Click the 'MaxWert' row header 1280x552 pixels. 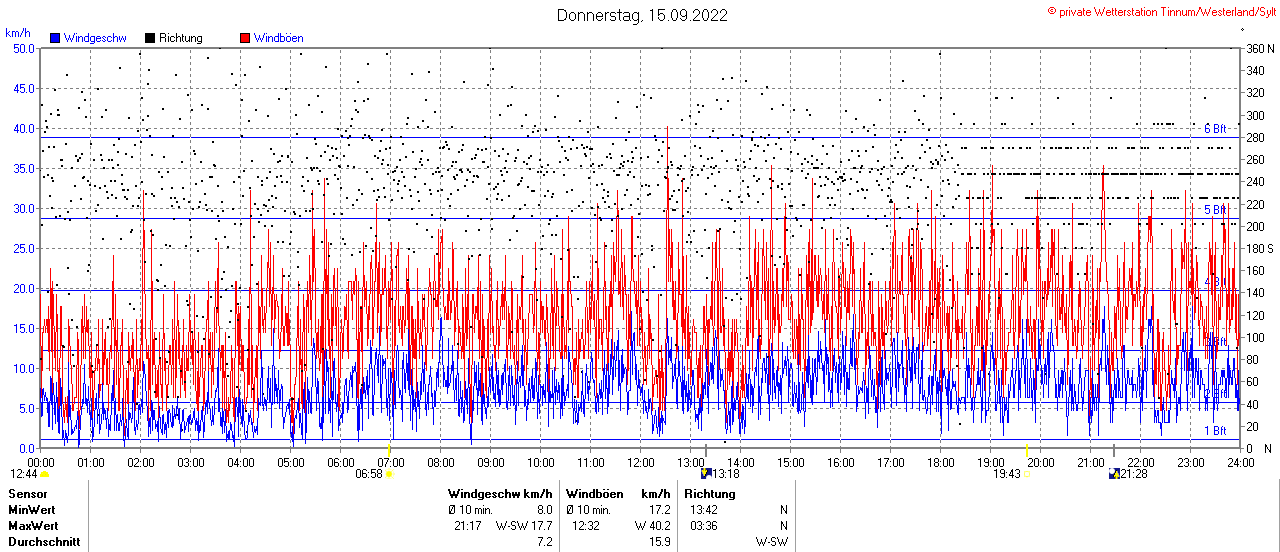tap(34, 526)
